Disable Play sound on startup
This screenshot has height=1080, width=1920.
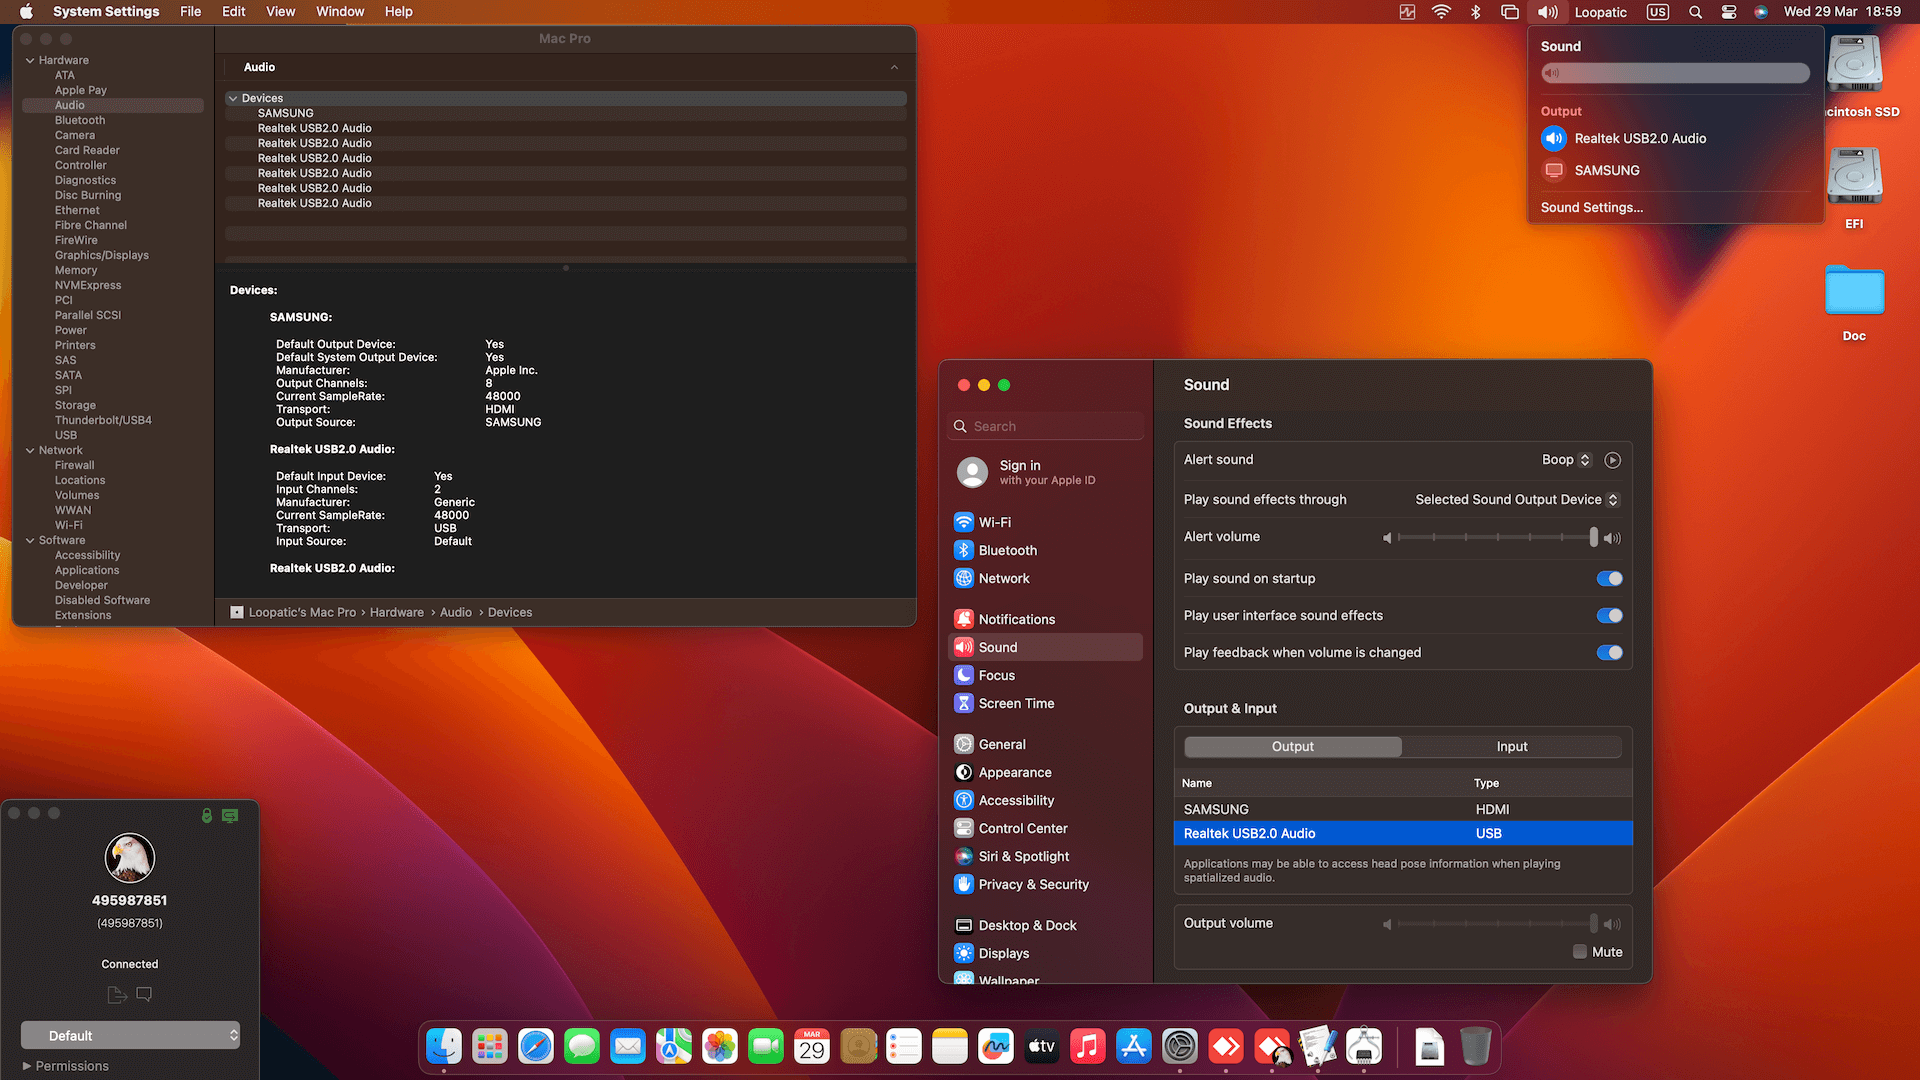click(x=1608, y=578)
